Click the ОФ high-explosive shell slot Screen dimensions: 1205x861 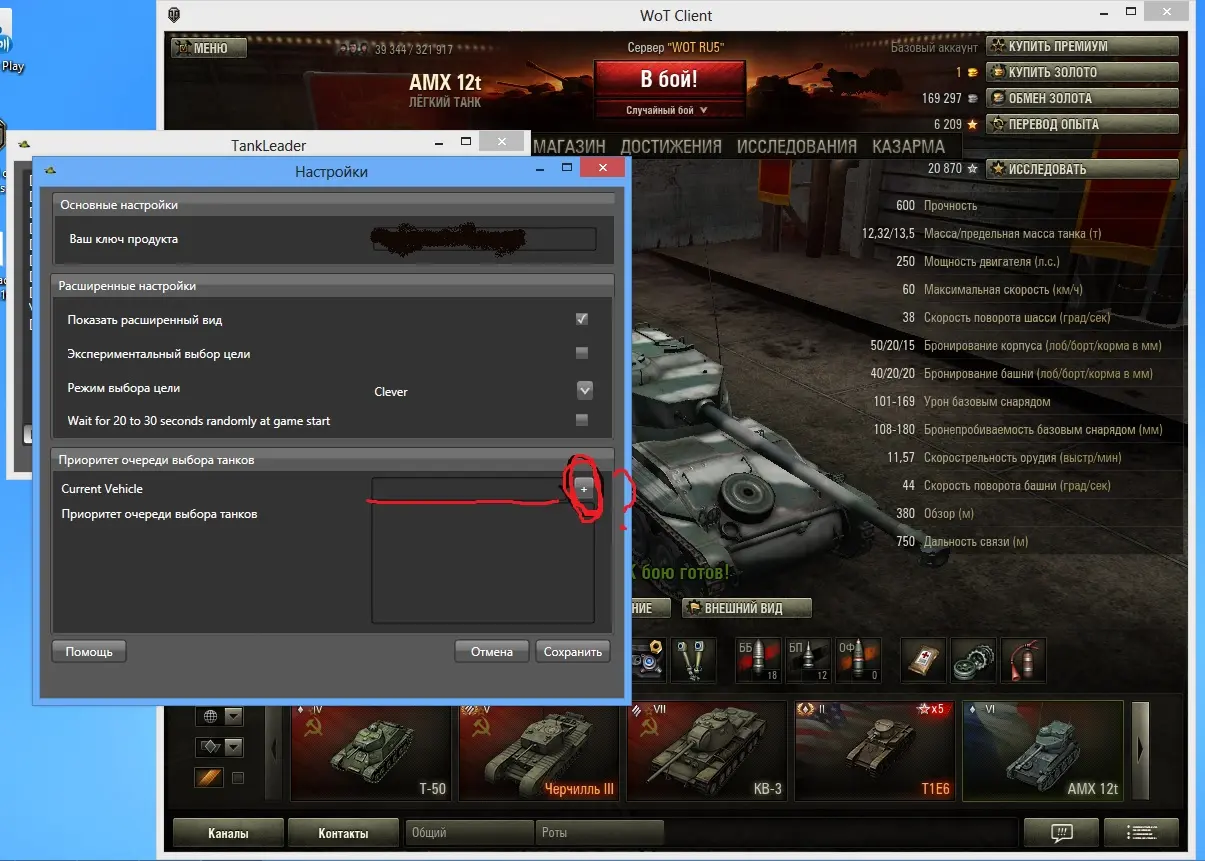coord(859,661)
